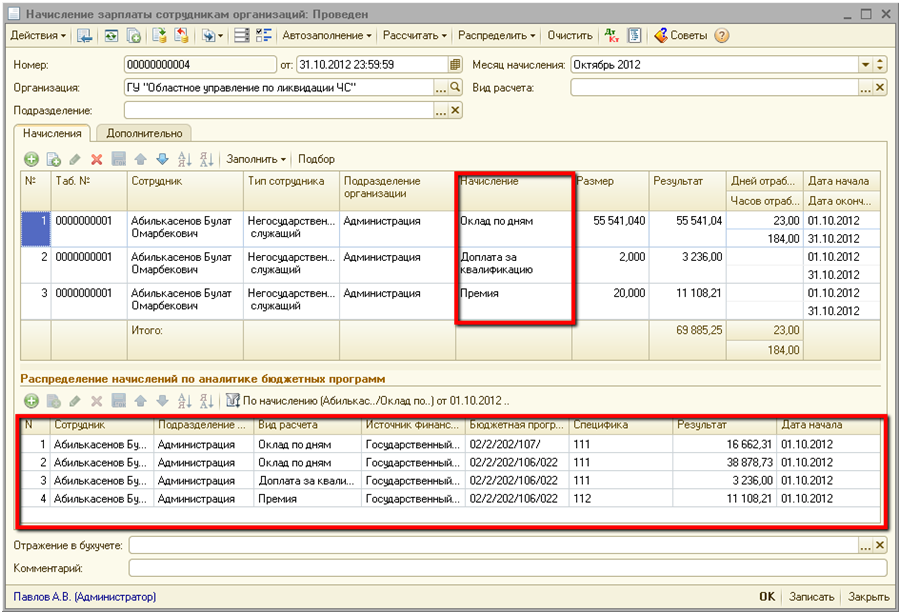The image size is (901, 614).
Task: Click the Дт/Кт postings icon in top toolbar
Action: (x=612, y=35)
